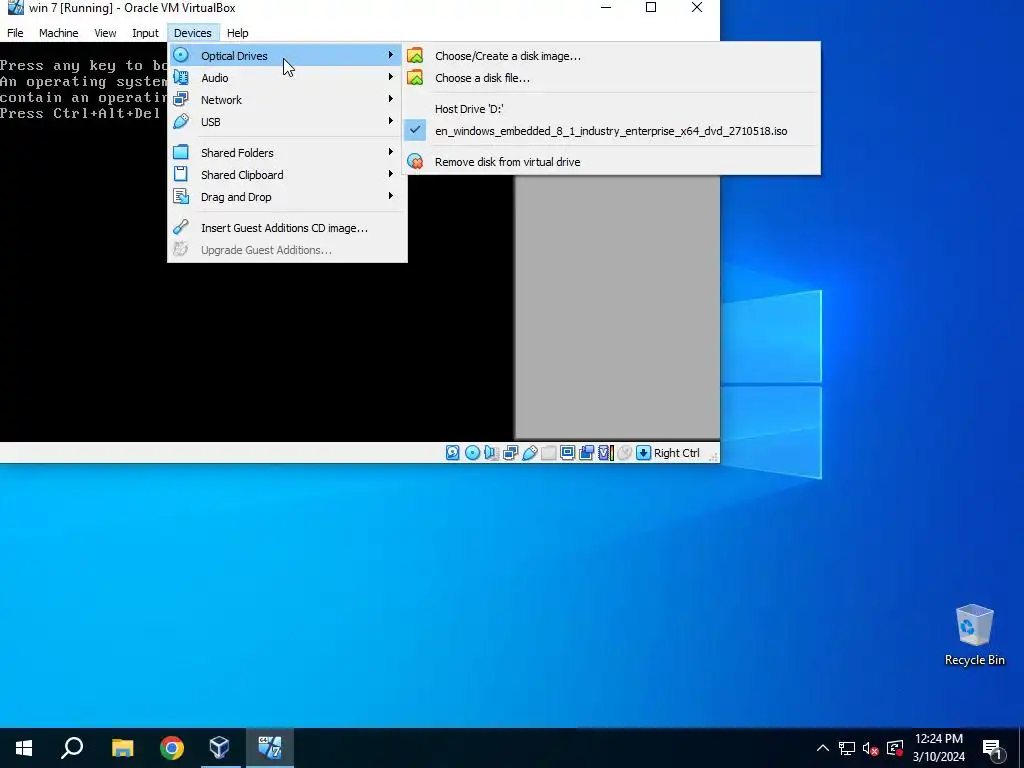The image size is (1024, 768).
Task: Click the USB plug menu icon
Action: (x=181, y=121)
